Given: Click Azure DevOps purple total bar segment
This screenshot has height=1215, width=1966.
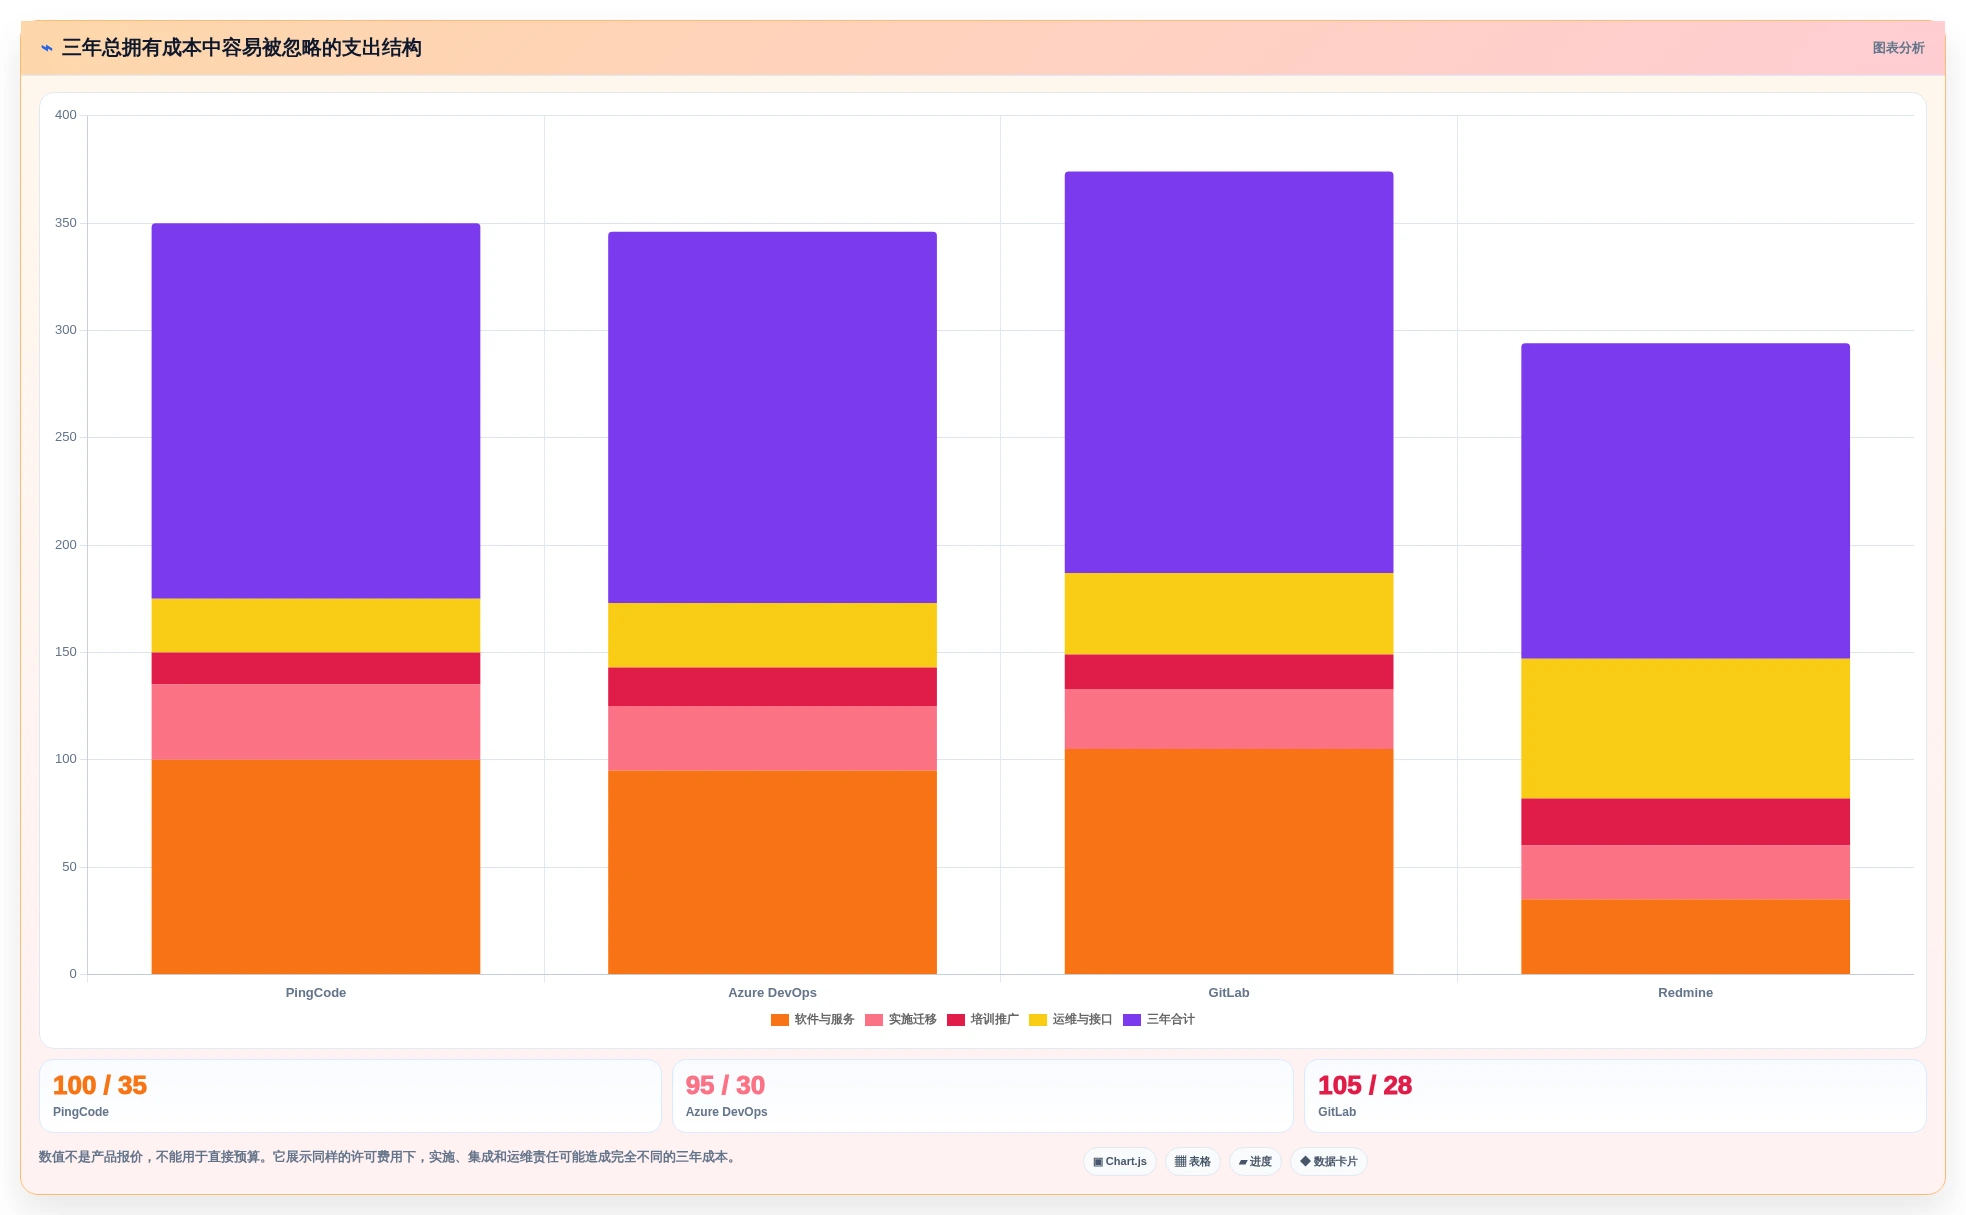Looking at the screenshot, I should pos(772,417).
